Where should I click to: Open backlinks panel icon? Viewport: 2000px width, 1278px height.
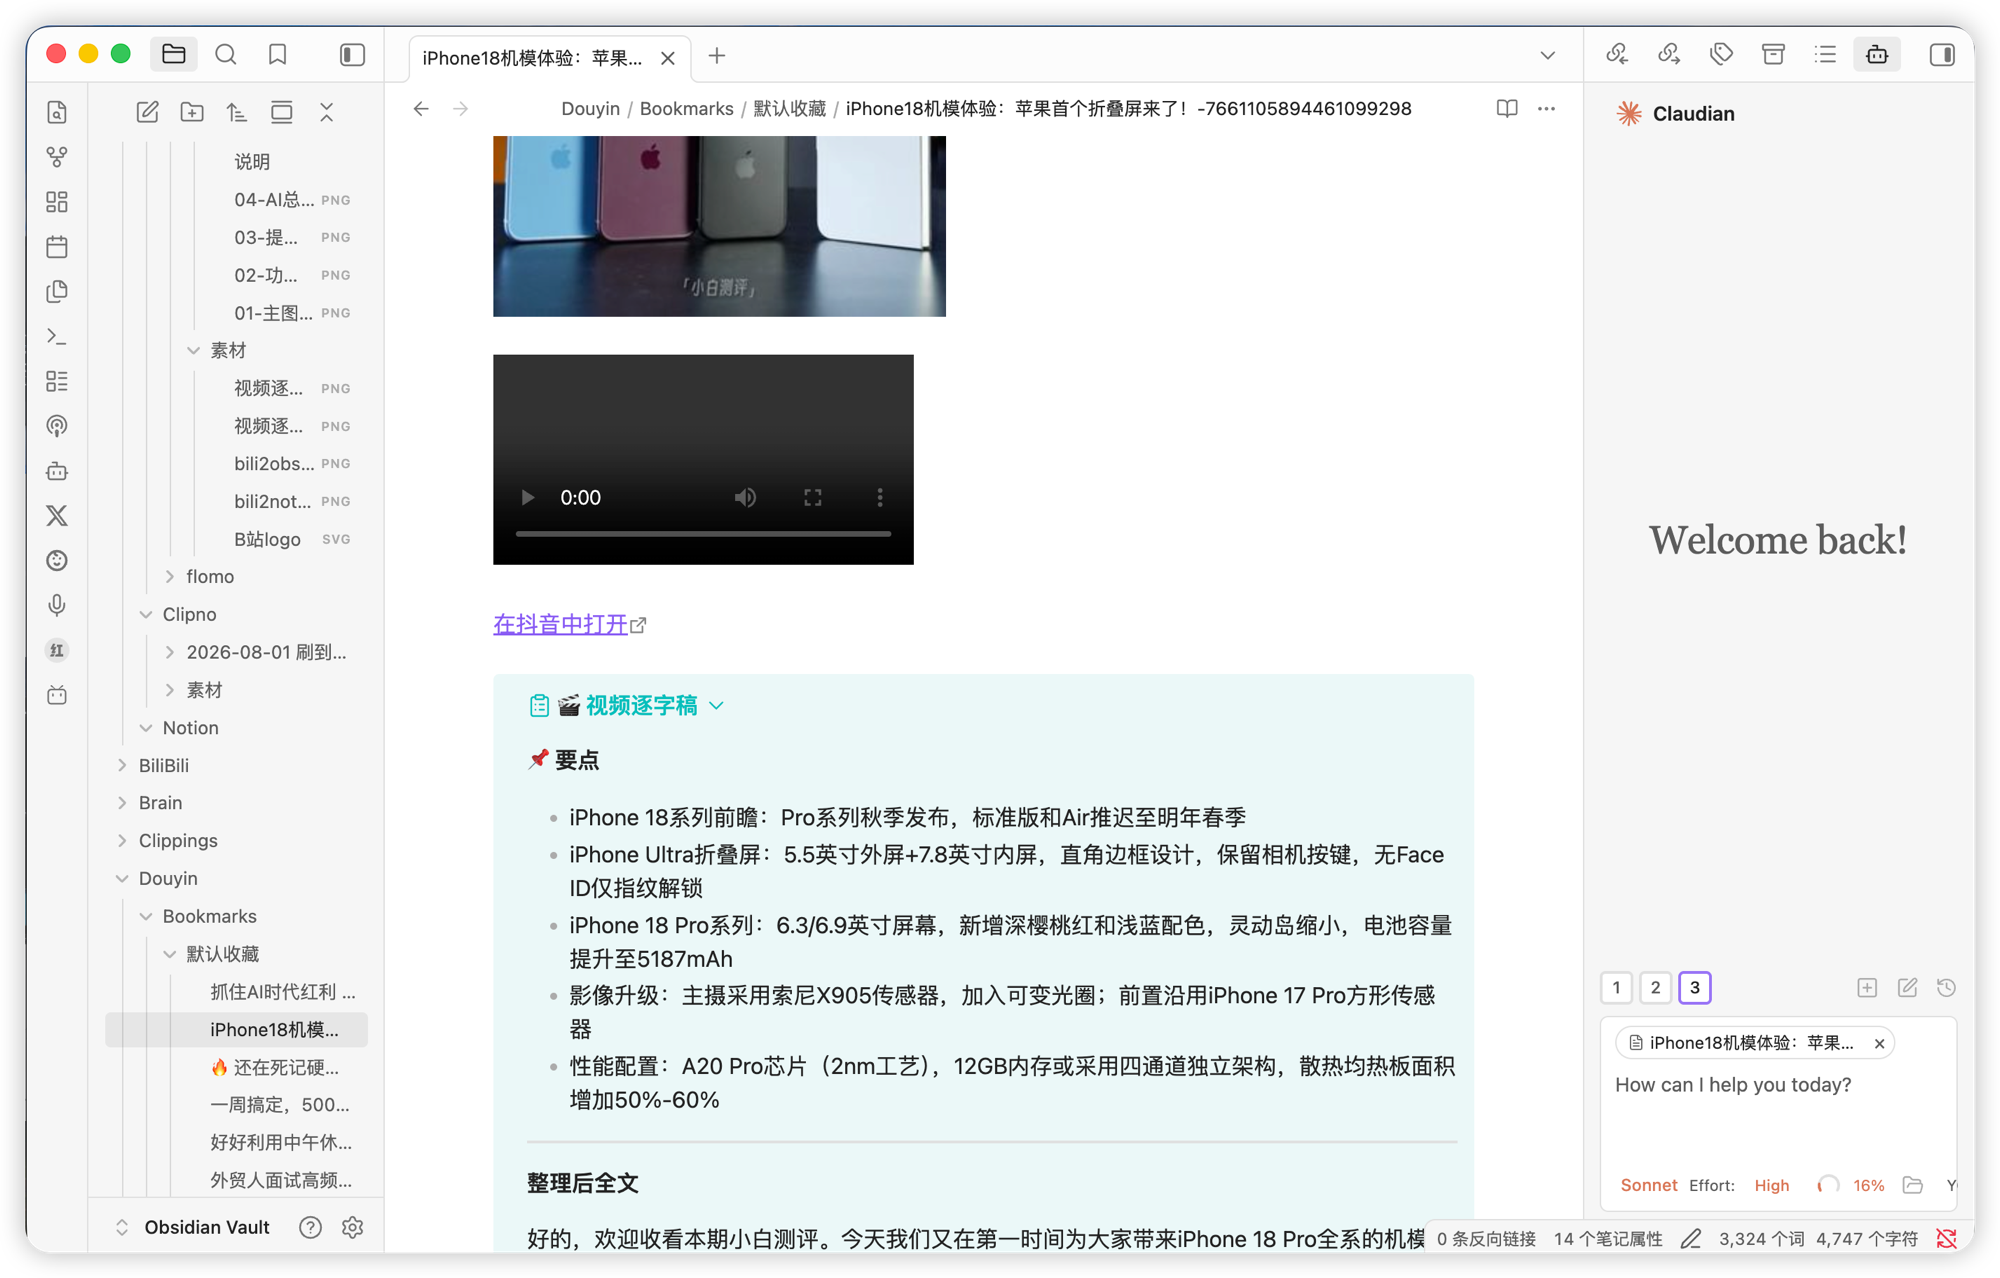coord(1617,55)
